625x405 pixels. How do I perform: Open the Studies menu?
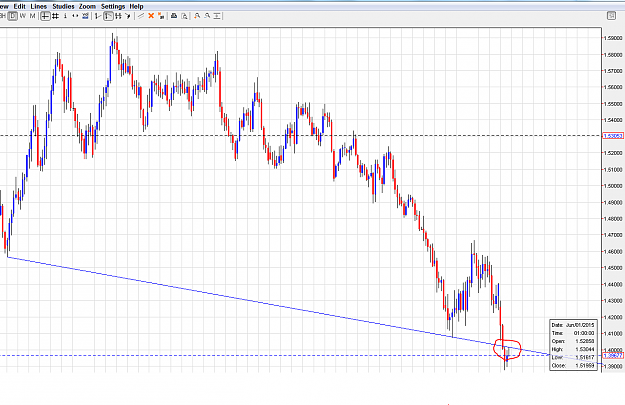click(63, 6)
